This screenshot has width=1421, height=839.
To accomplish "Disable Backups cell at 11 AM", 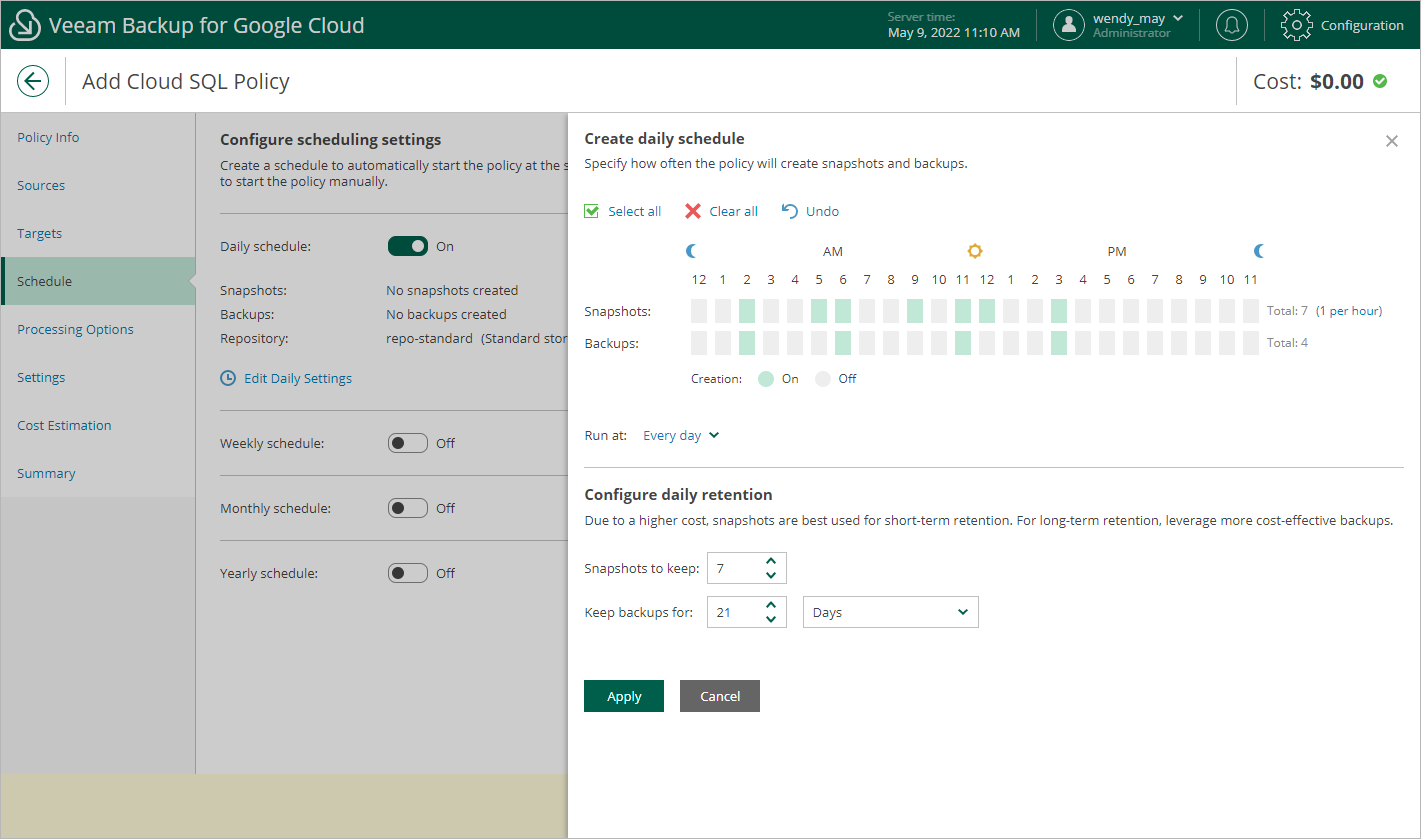I will click(963, 343).
